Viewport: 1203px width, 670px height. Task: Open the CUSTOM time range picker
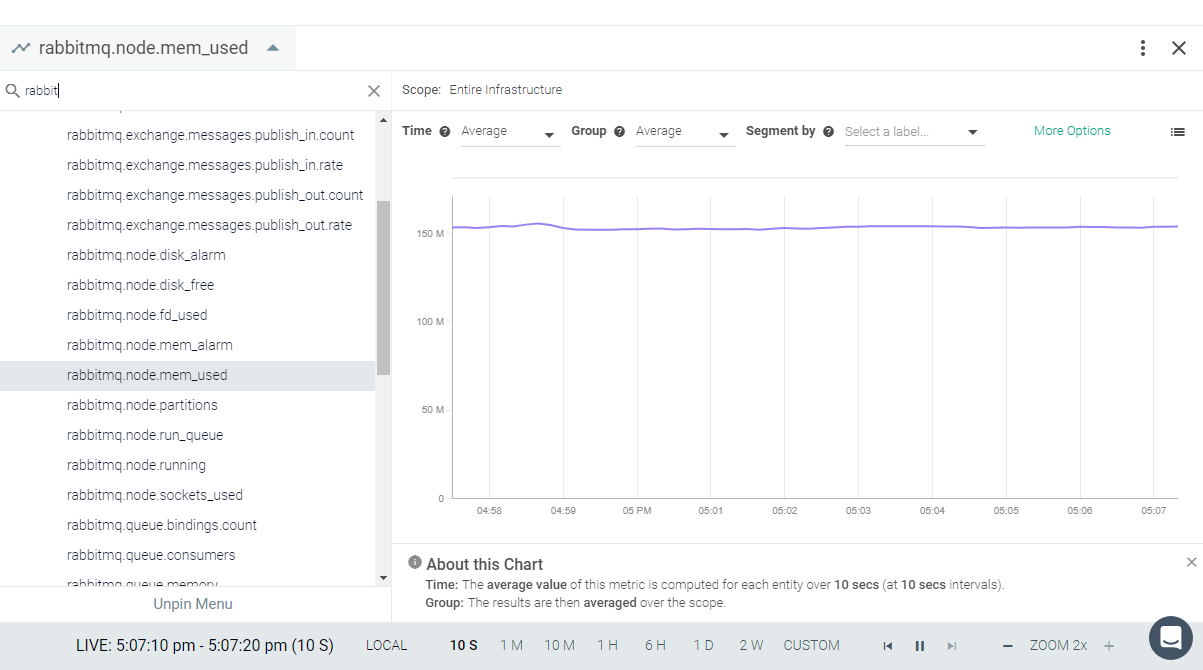click(x=812, y=646)
